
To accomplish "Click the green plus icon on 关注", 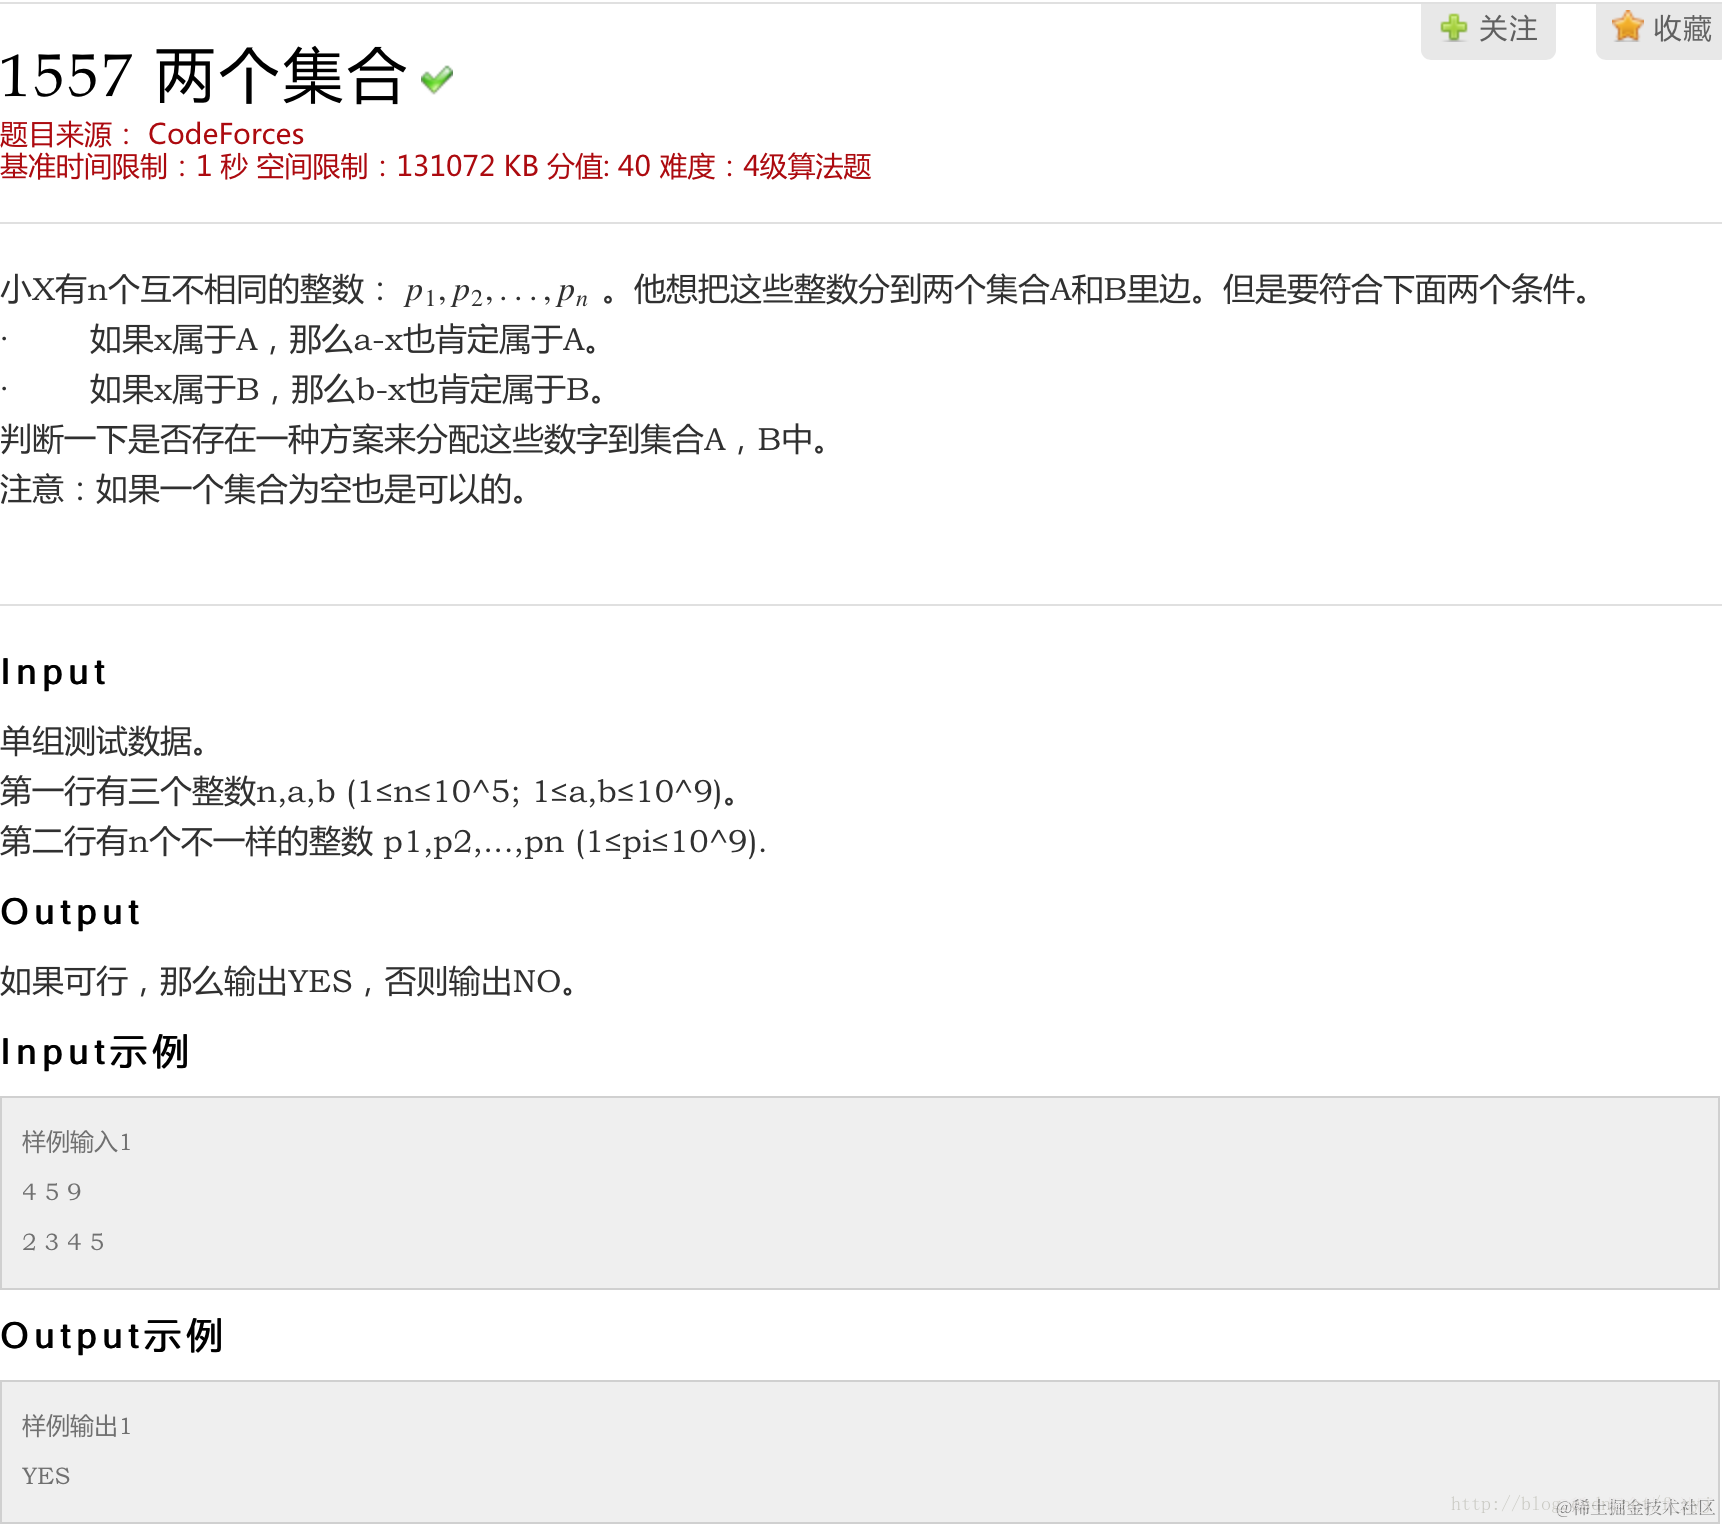I will coord(1454,27).
